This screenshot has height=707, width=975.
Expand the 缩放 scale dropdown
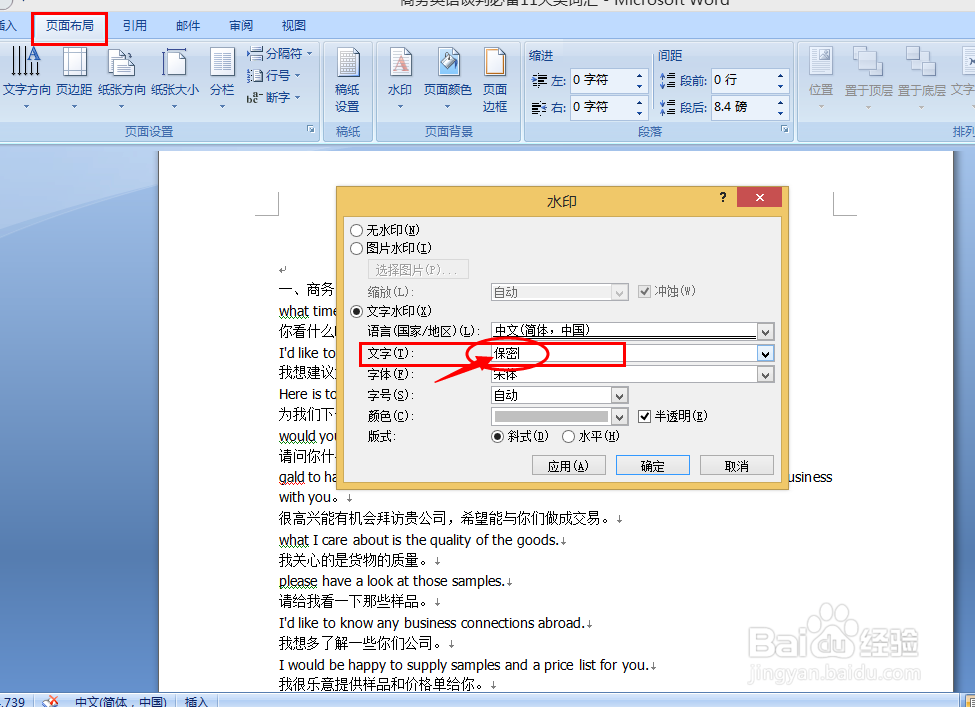pyautogui.click(x=619, y=292)
